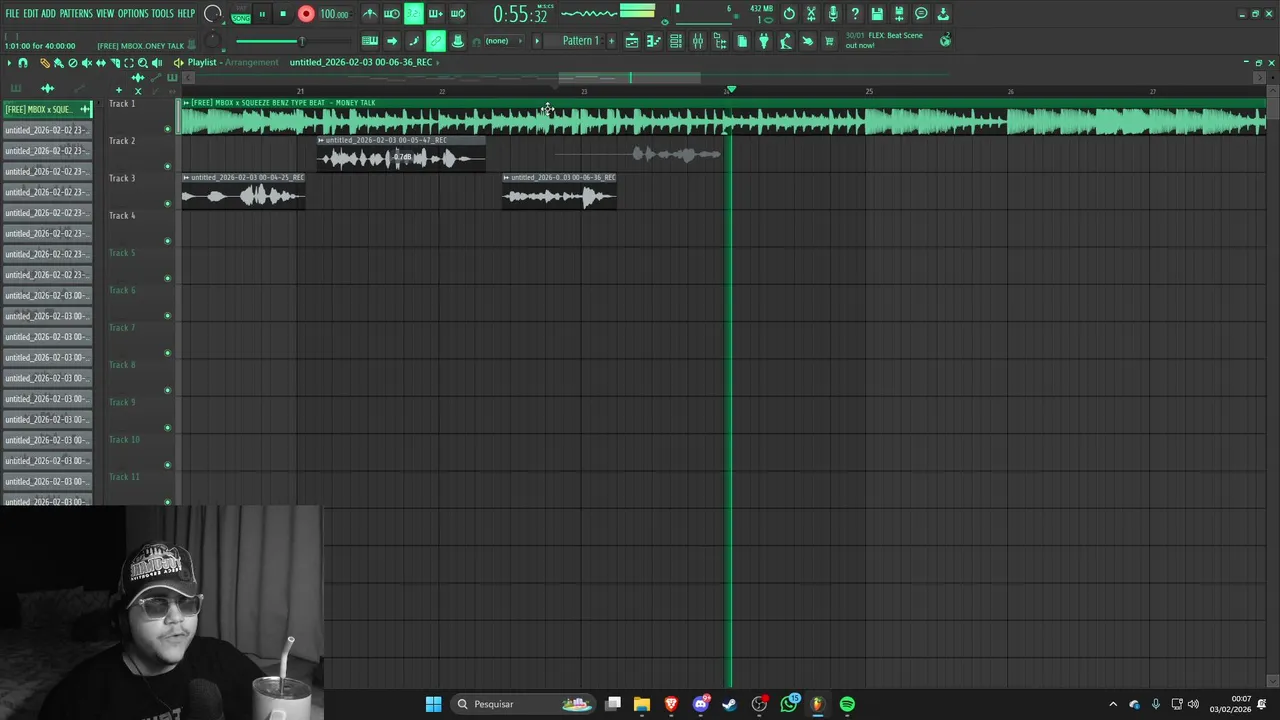Open the FILE menu
This screenshot has width=1280, height=720.
(x=12, y=14)
